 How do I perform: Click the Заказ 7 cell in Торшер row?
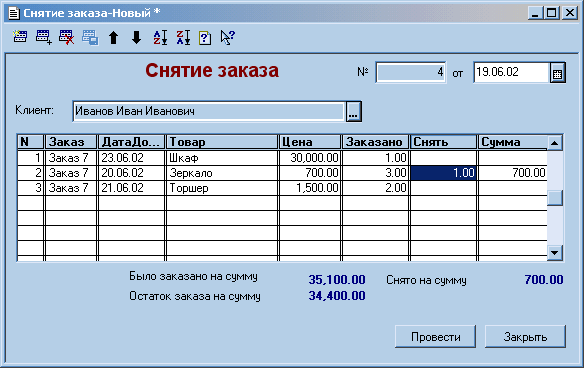[71, 188]
